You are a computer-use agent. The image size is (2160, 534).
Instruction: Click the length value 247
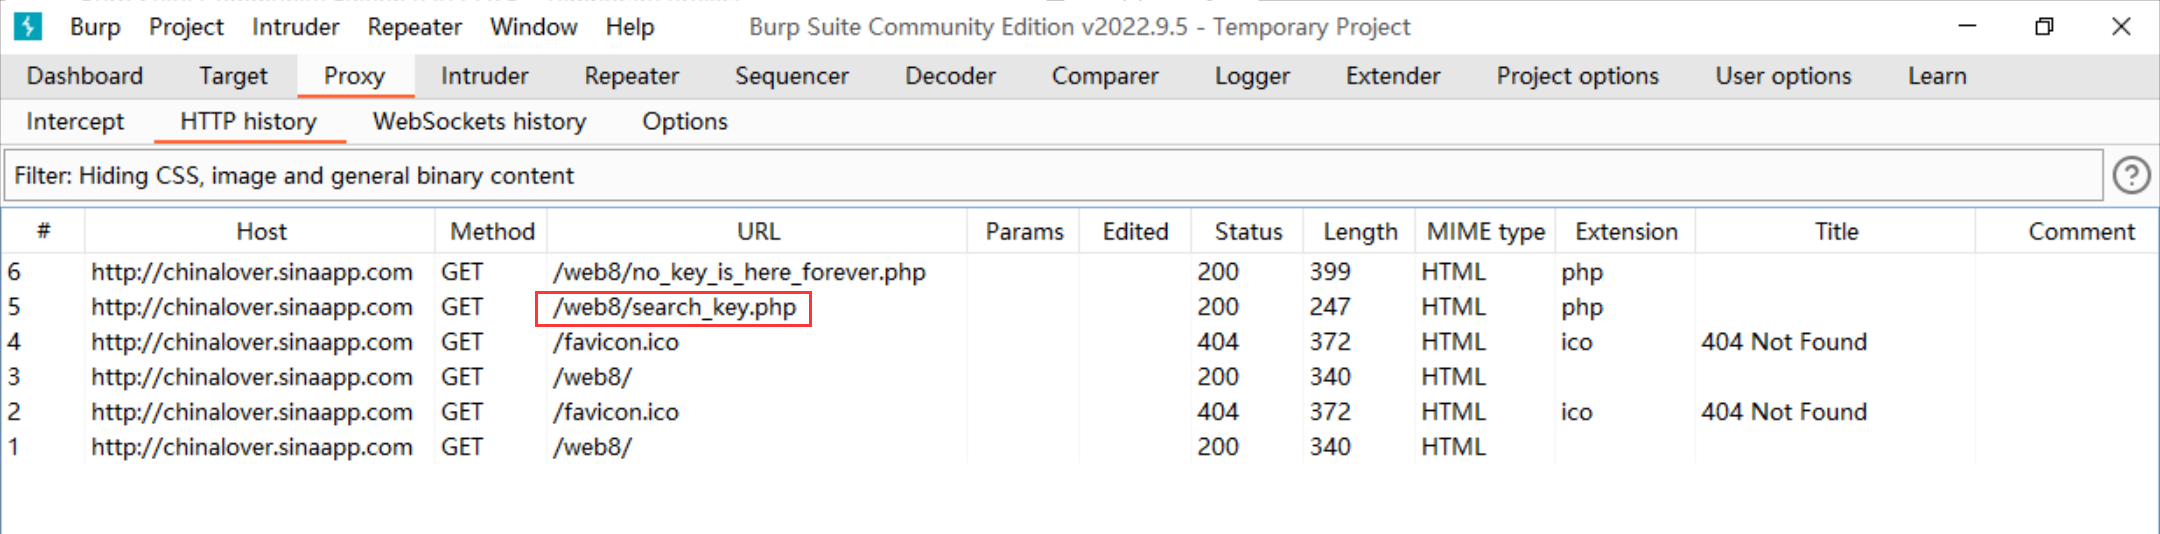pyautogui.click(x=1330, y=307)
